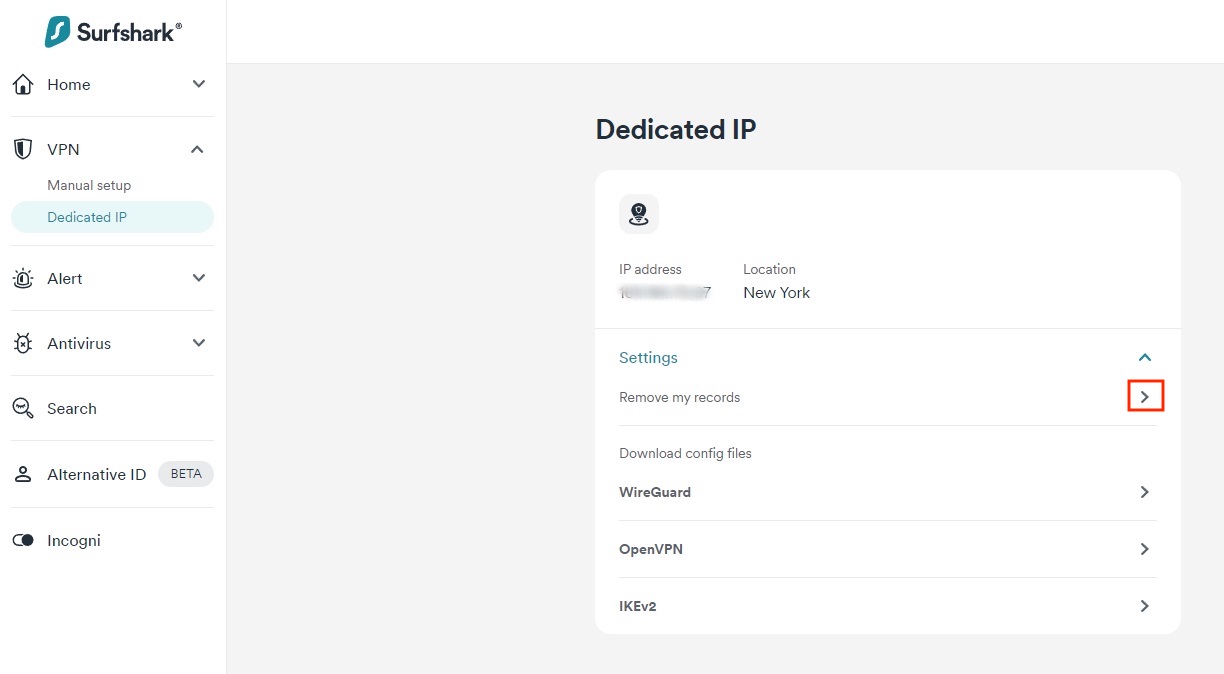Select Manual setup submenu

pyautogui.click(x=89, y=185)
